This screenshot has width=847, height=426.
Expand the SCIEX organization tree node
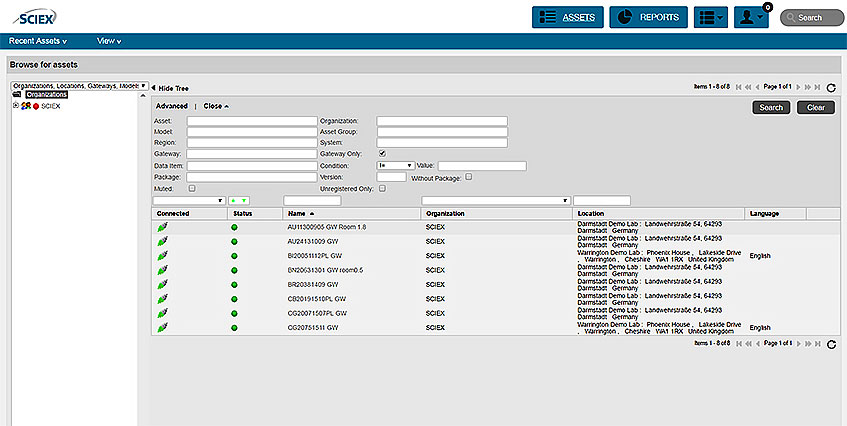[x=15, y=105]
